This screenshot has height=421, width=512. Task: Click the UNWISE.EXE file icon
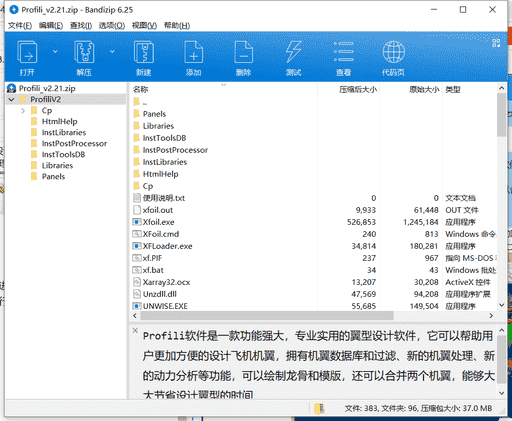tap(137, 306)
